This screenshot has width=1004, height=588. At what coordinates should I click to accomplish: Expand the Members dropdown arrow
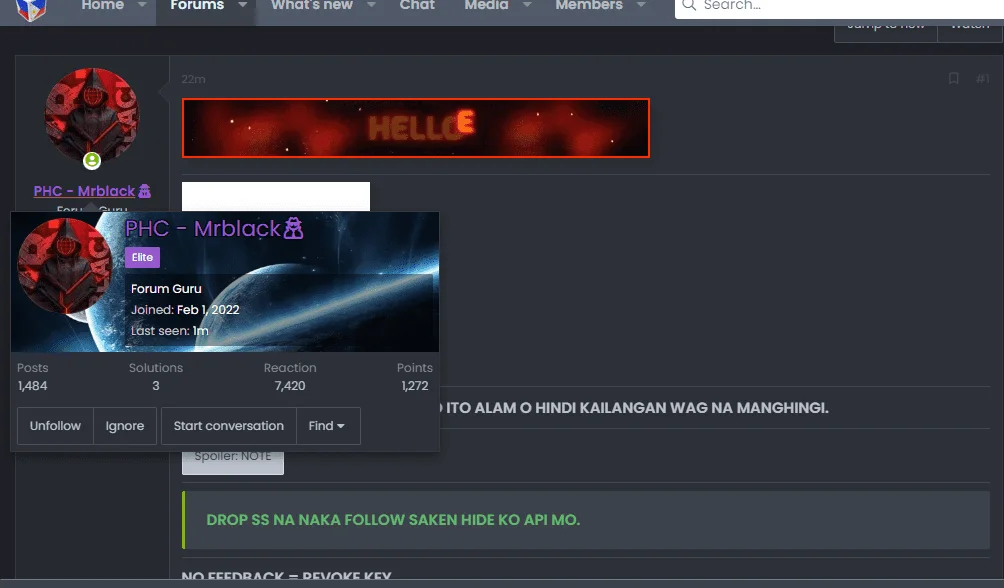tap(641, 6)
